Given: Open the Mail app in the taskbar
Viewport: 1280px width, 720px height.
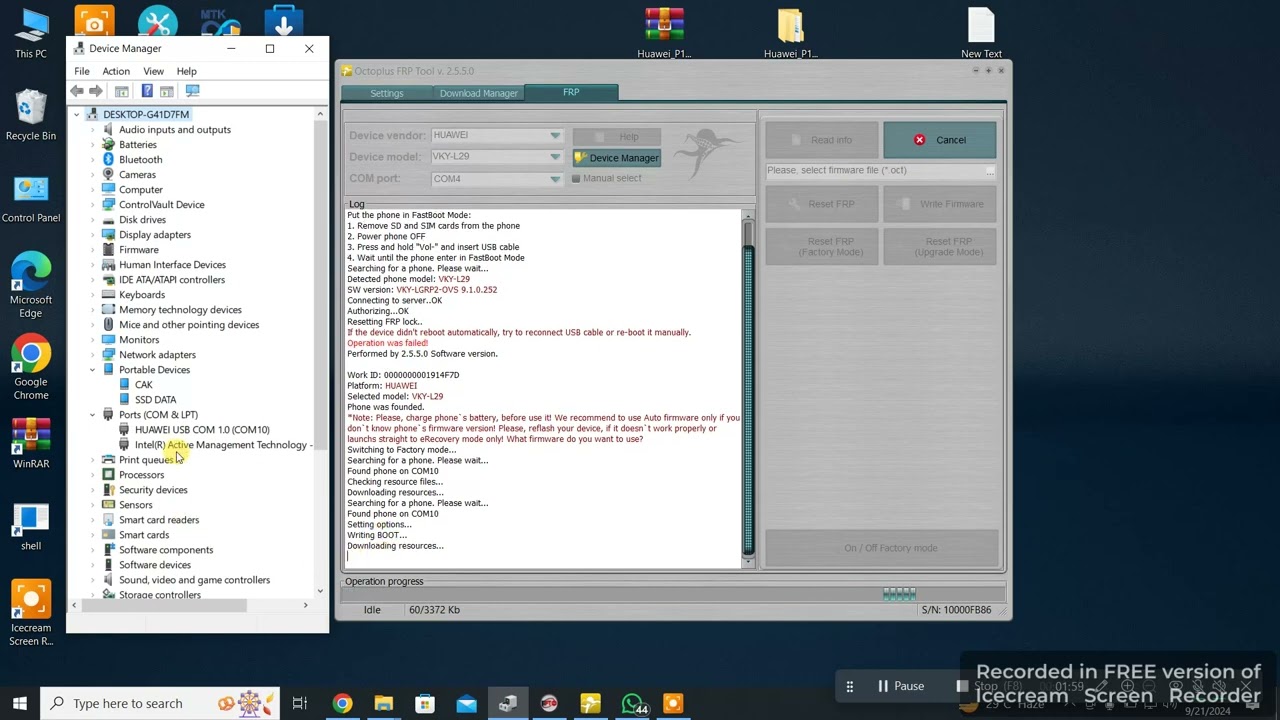Looking at the screenshot, I should (x=466, y=704).
